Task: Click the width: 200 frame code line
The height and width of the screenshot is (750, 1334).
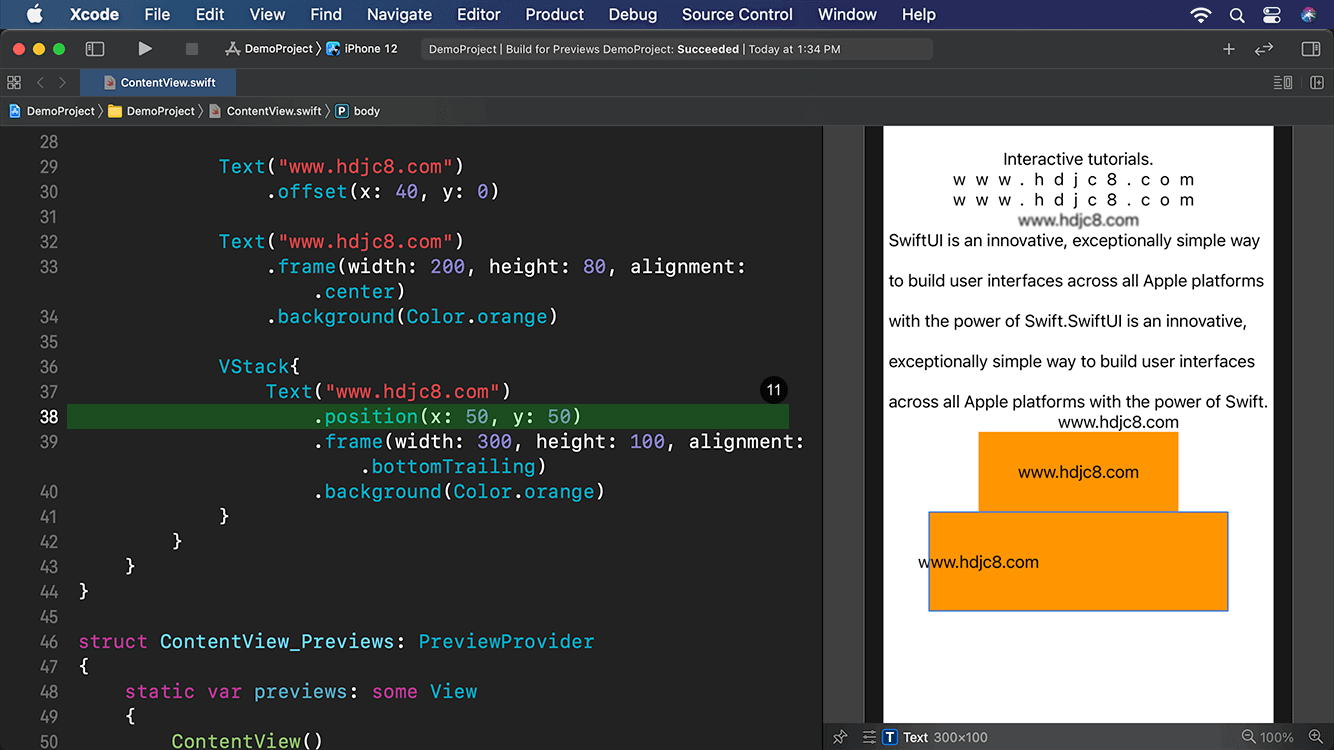Action: (506, 266)
